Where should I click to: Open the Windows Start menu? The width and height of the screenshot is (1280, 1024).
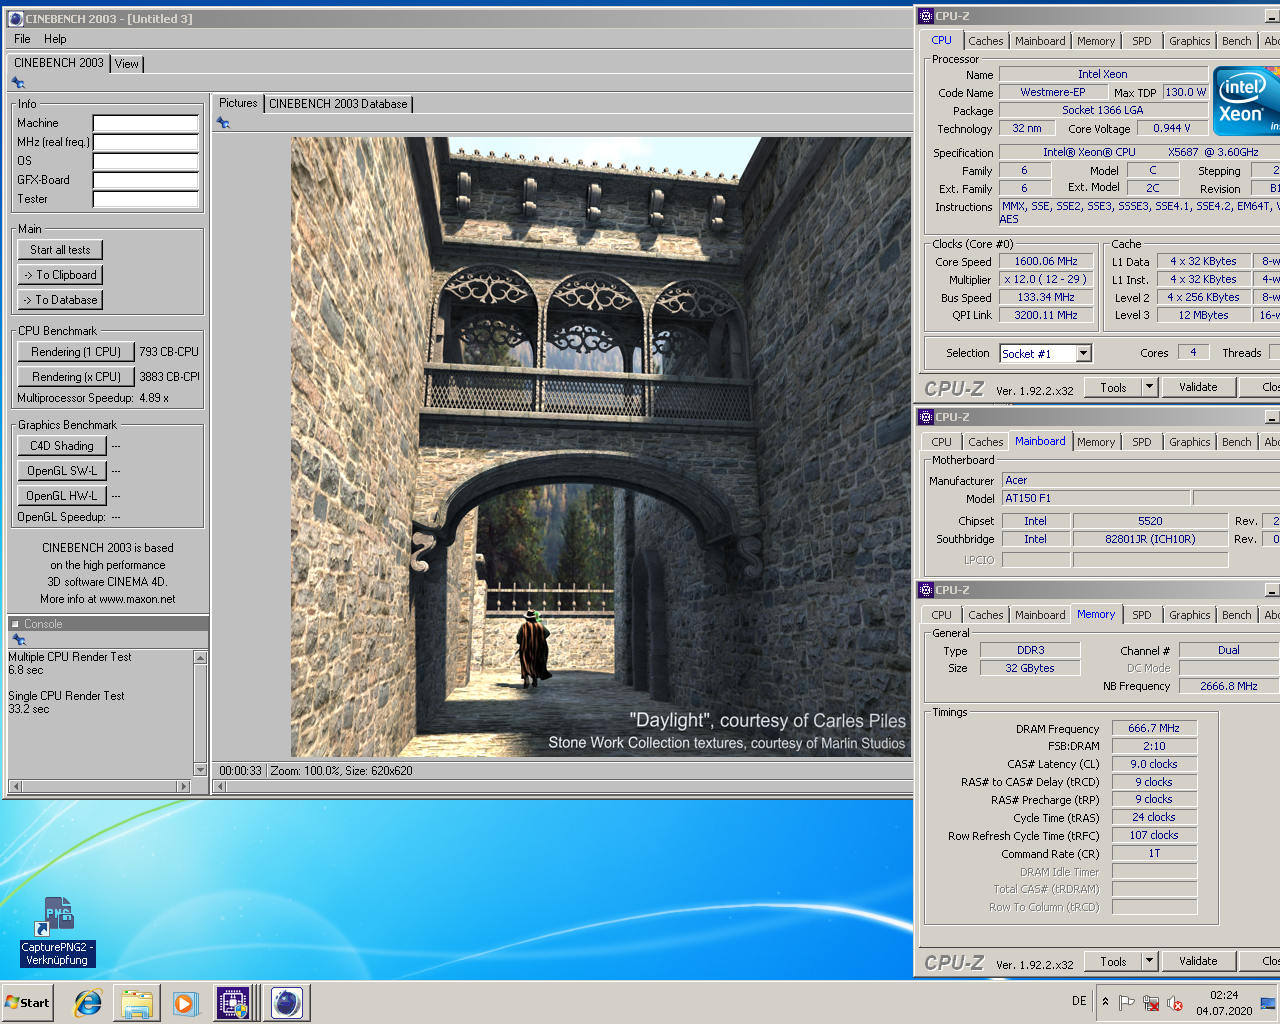point(28,1003)
